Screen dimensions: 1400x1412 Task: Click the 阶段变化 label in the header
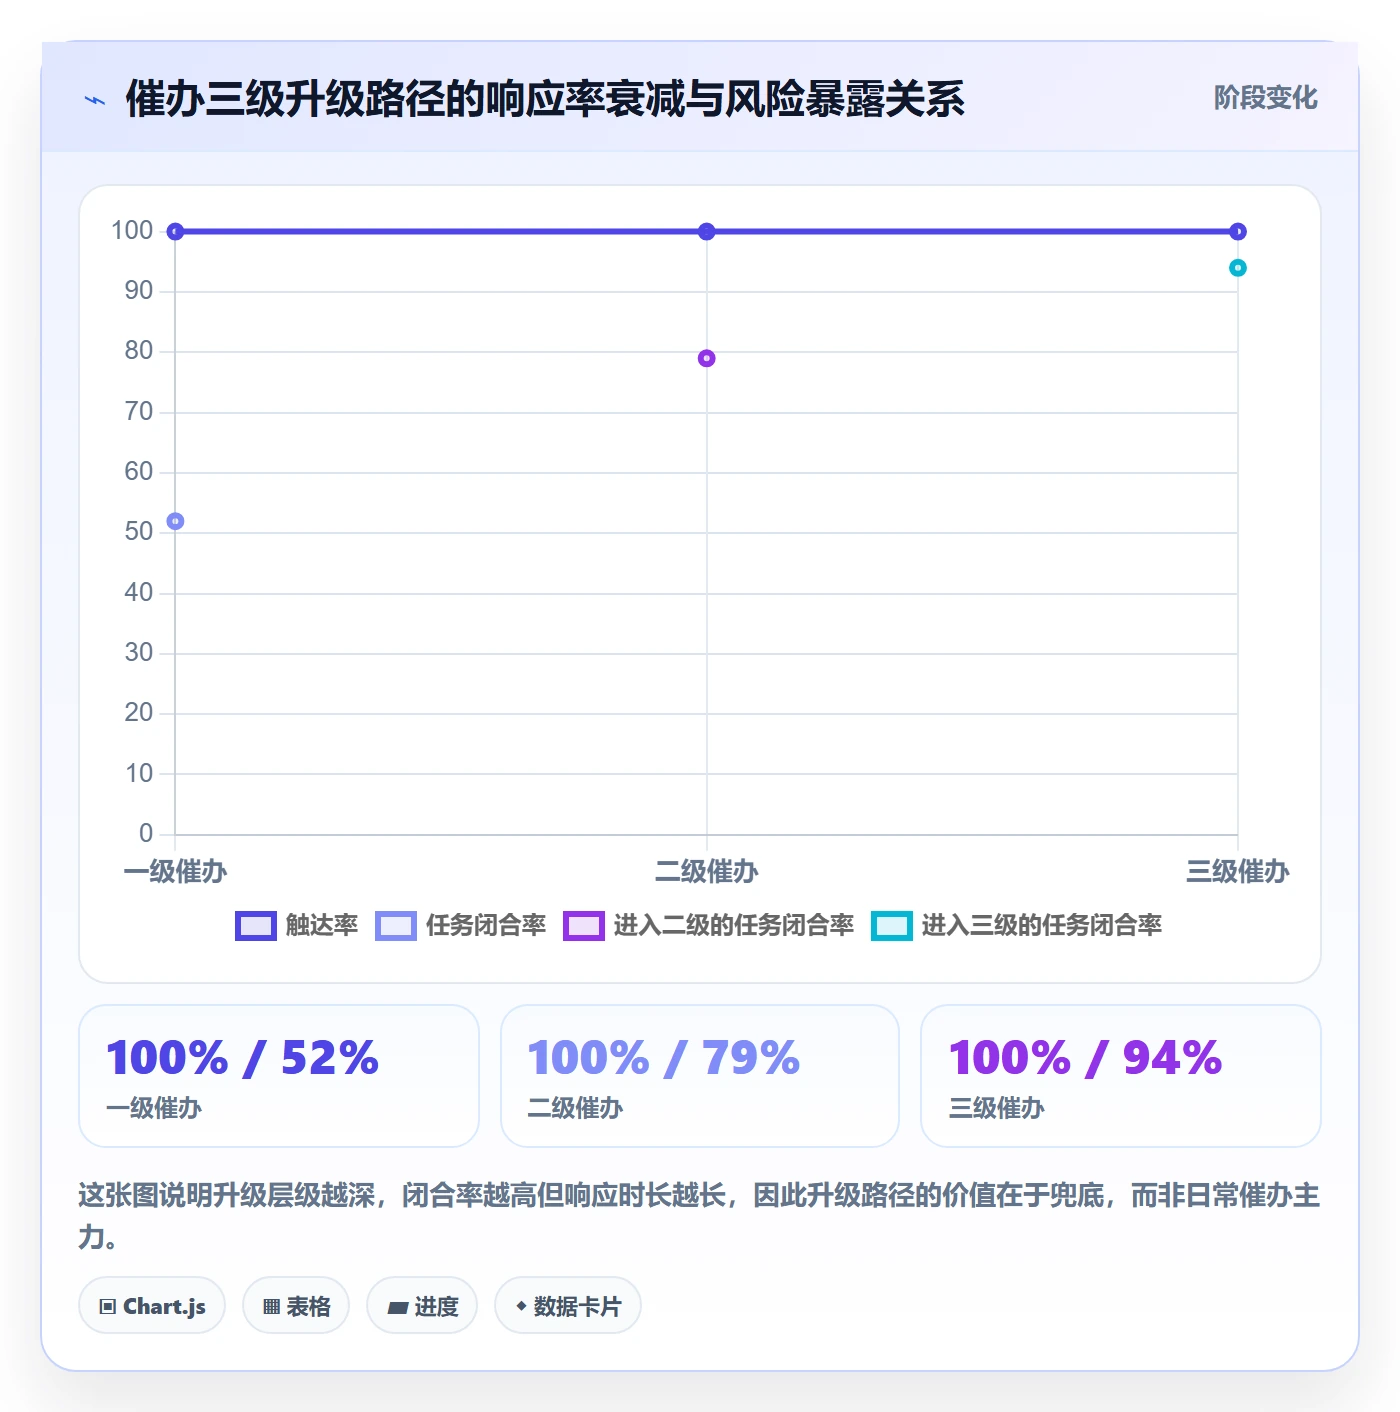(x=1265, y=98)
